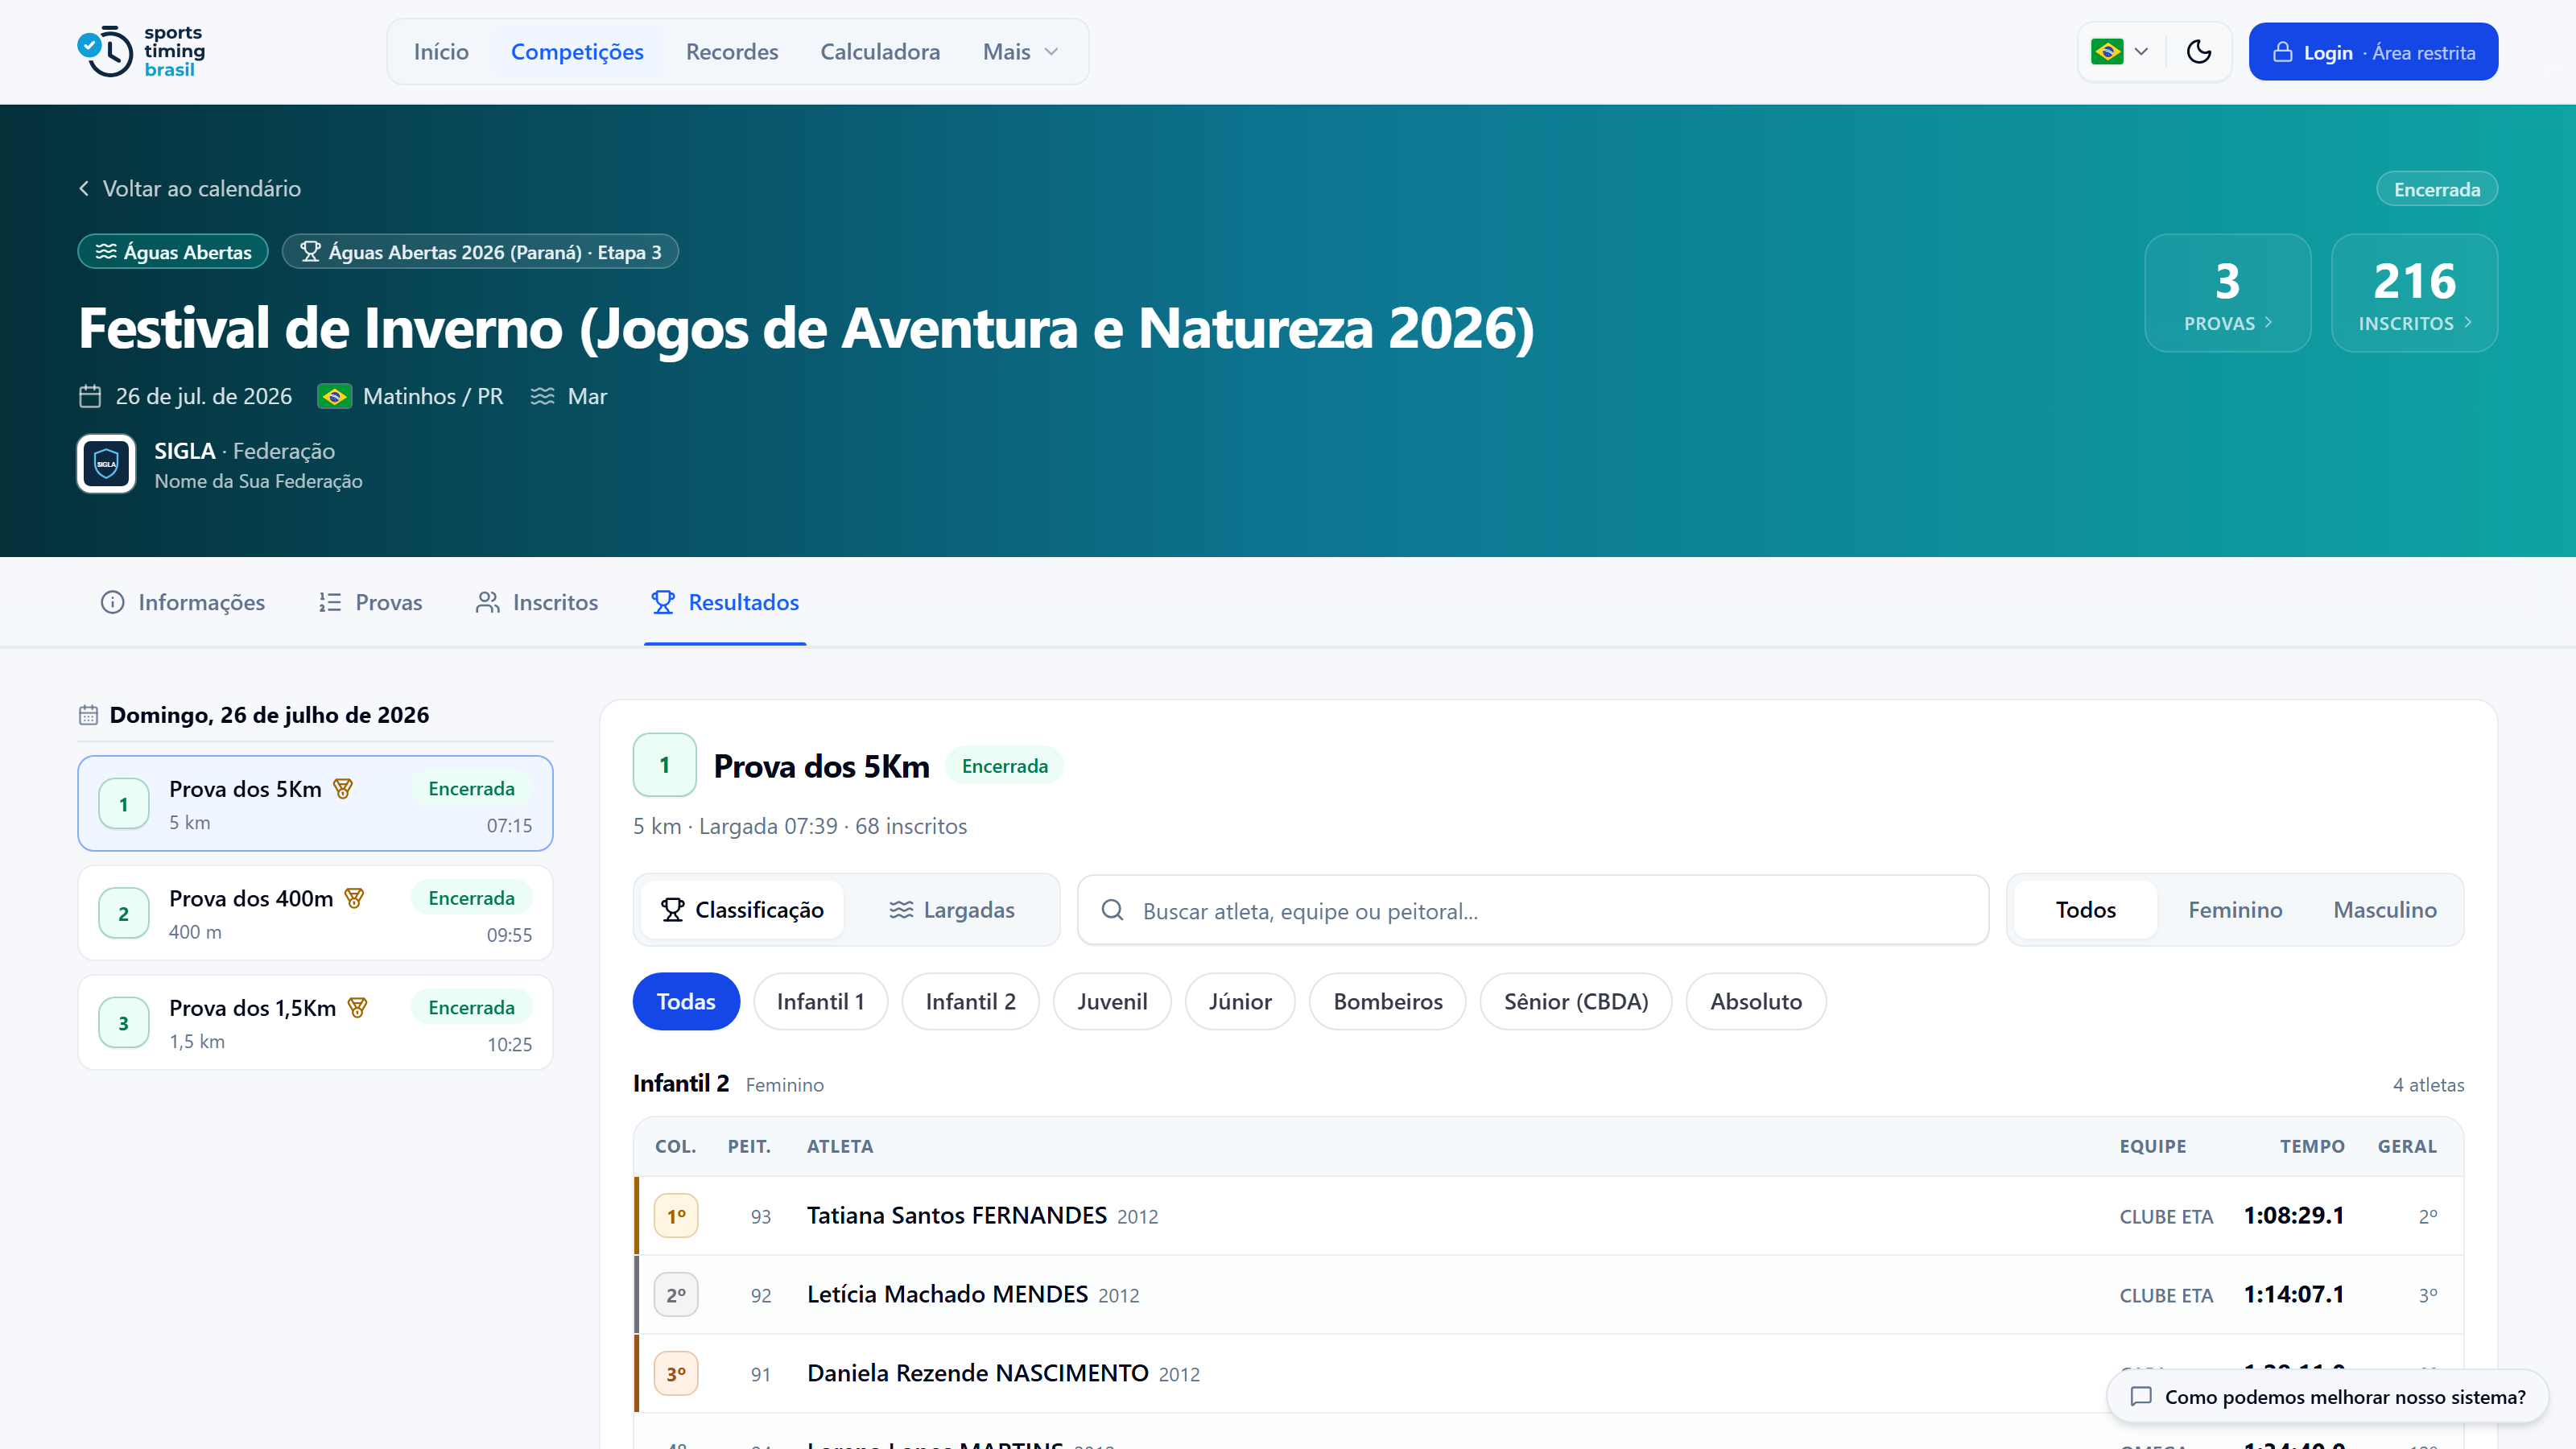This screenshot has width=2576, height=1449.
Task: Filter by Júnior category chip
Action: 1240,1002
